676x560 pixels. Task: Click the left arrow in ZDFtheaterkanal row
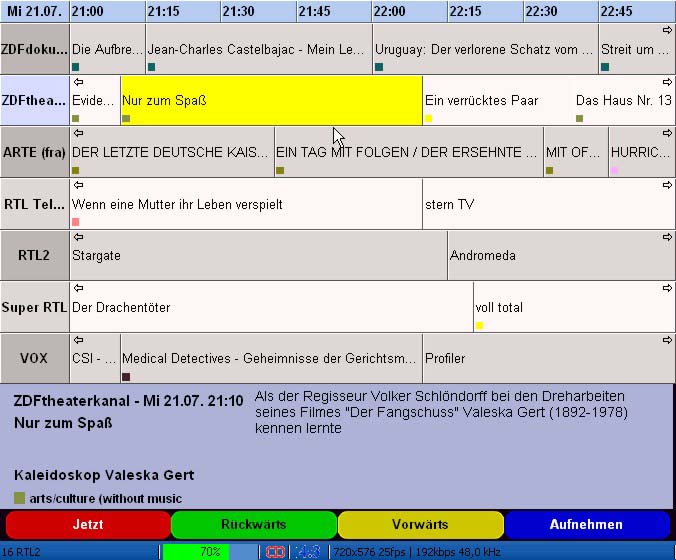(78, 82)
